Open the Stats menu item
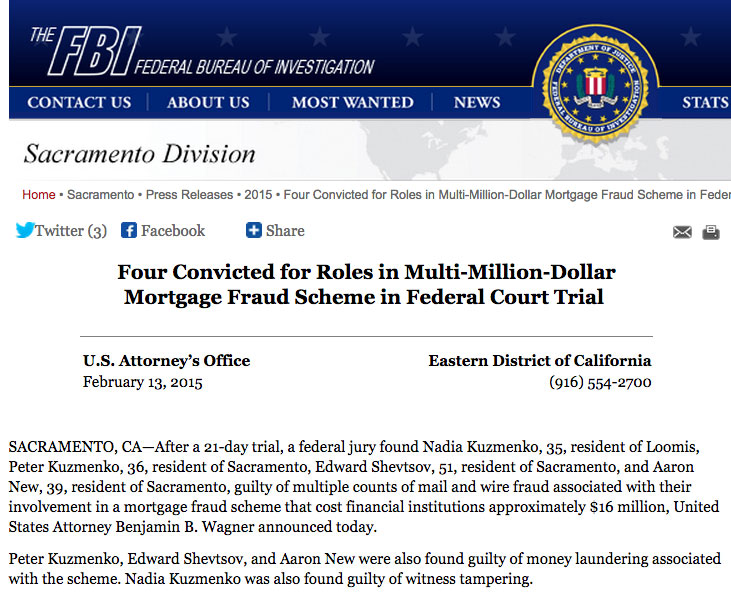 click(x=706, y=102)
